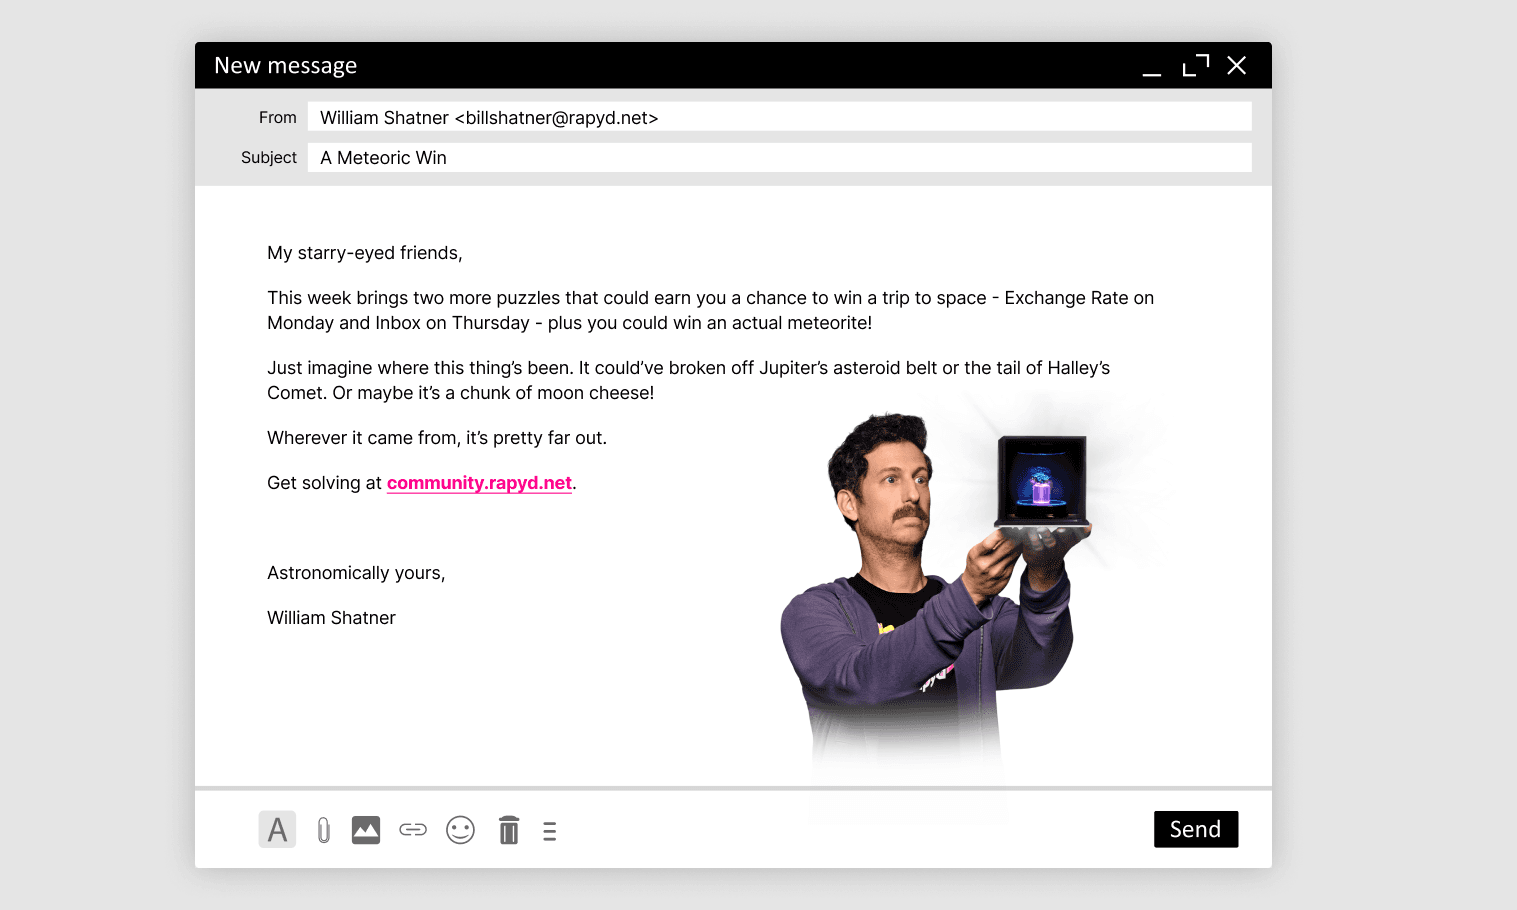Expand the New message window to fullscreen
Screen dimensions: 1517x910
(1196, 65)
